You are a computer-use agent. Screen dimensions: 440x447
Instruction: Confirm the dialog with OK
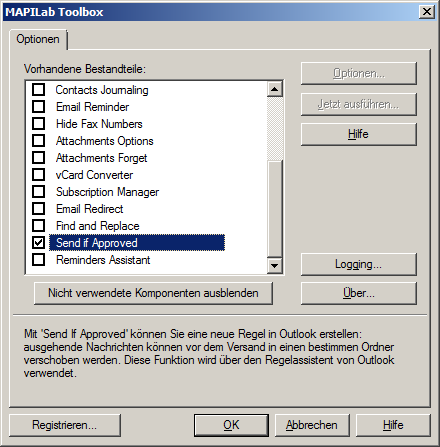tap(231, 425)
